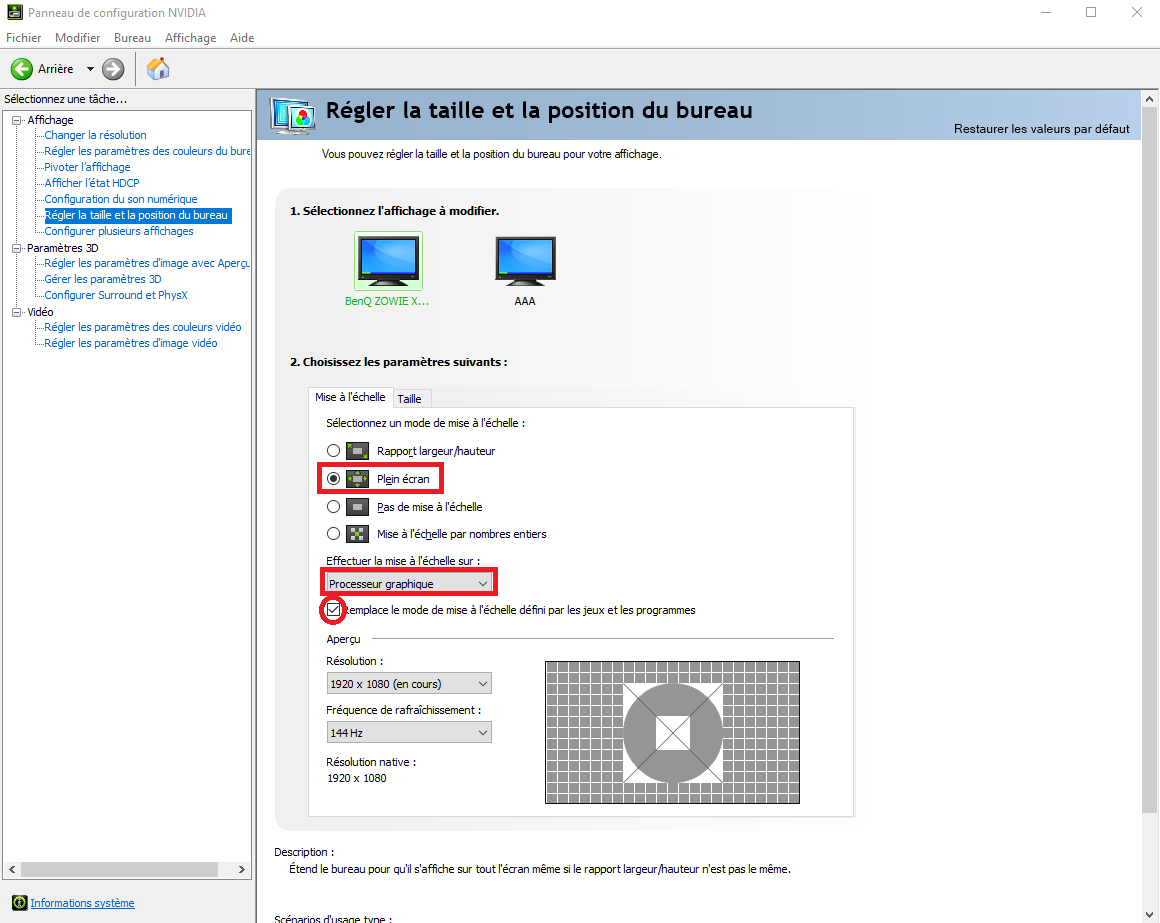The height and width of the screenshot is (923, 1160).
Task: Open the Processeur graphique dropdown
Action: (x=409, y=584)
